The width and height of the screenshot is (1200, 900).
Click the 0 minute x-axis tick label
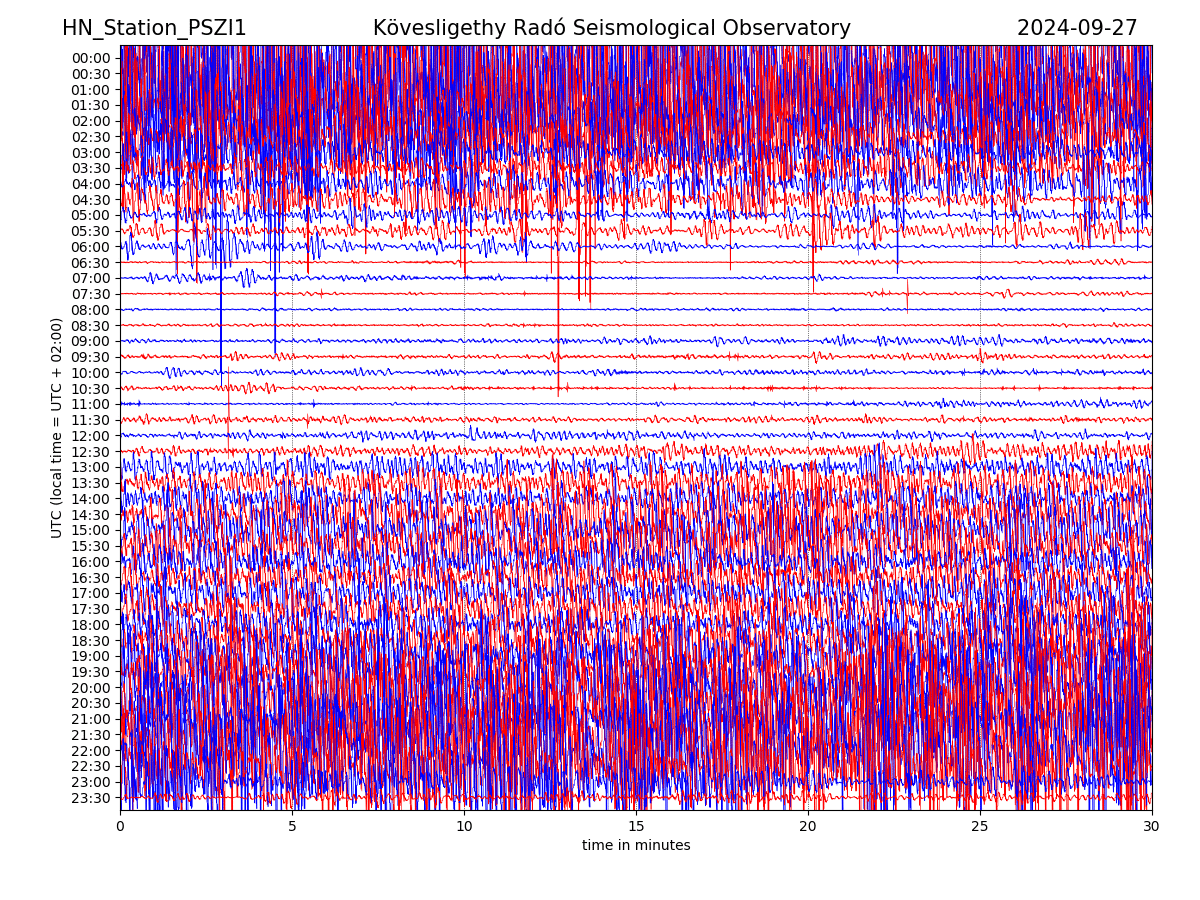click(x=120, y=827)
